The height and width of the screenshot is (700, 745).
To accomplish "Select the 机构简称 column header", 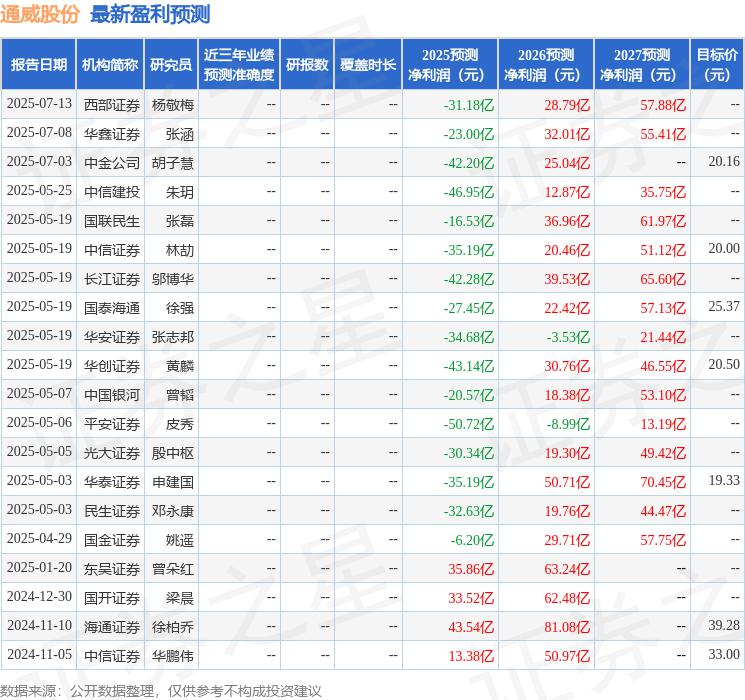I will point(110,64).
